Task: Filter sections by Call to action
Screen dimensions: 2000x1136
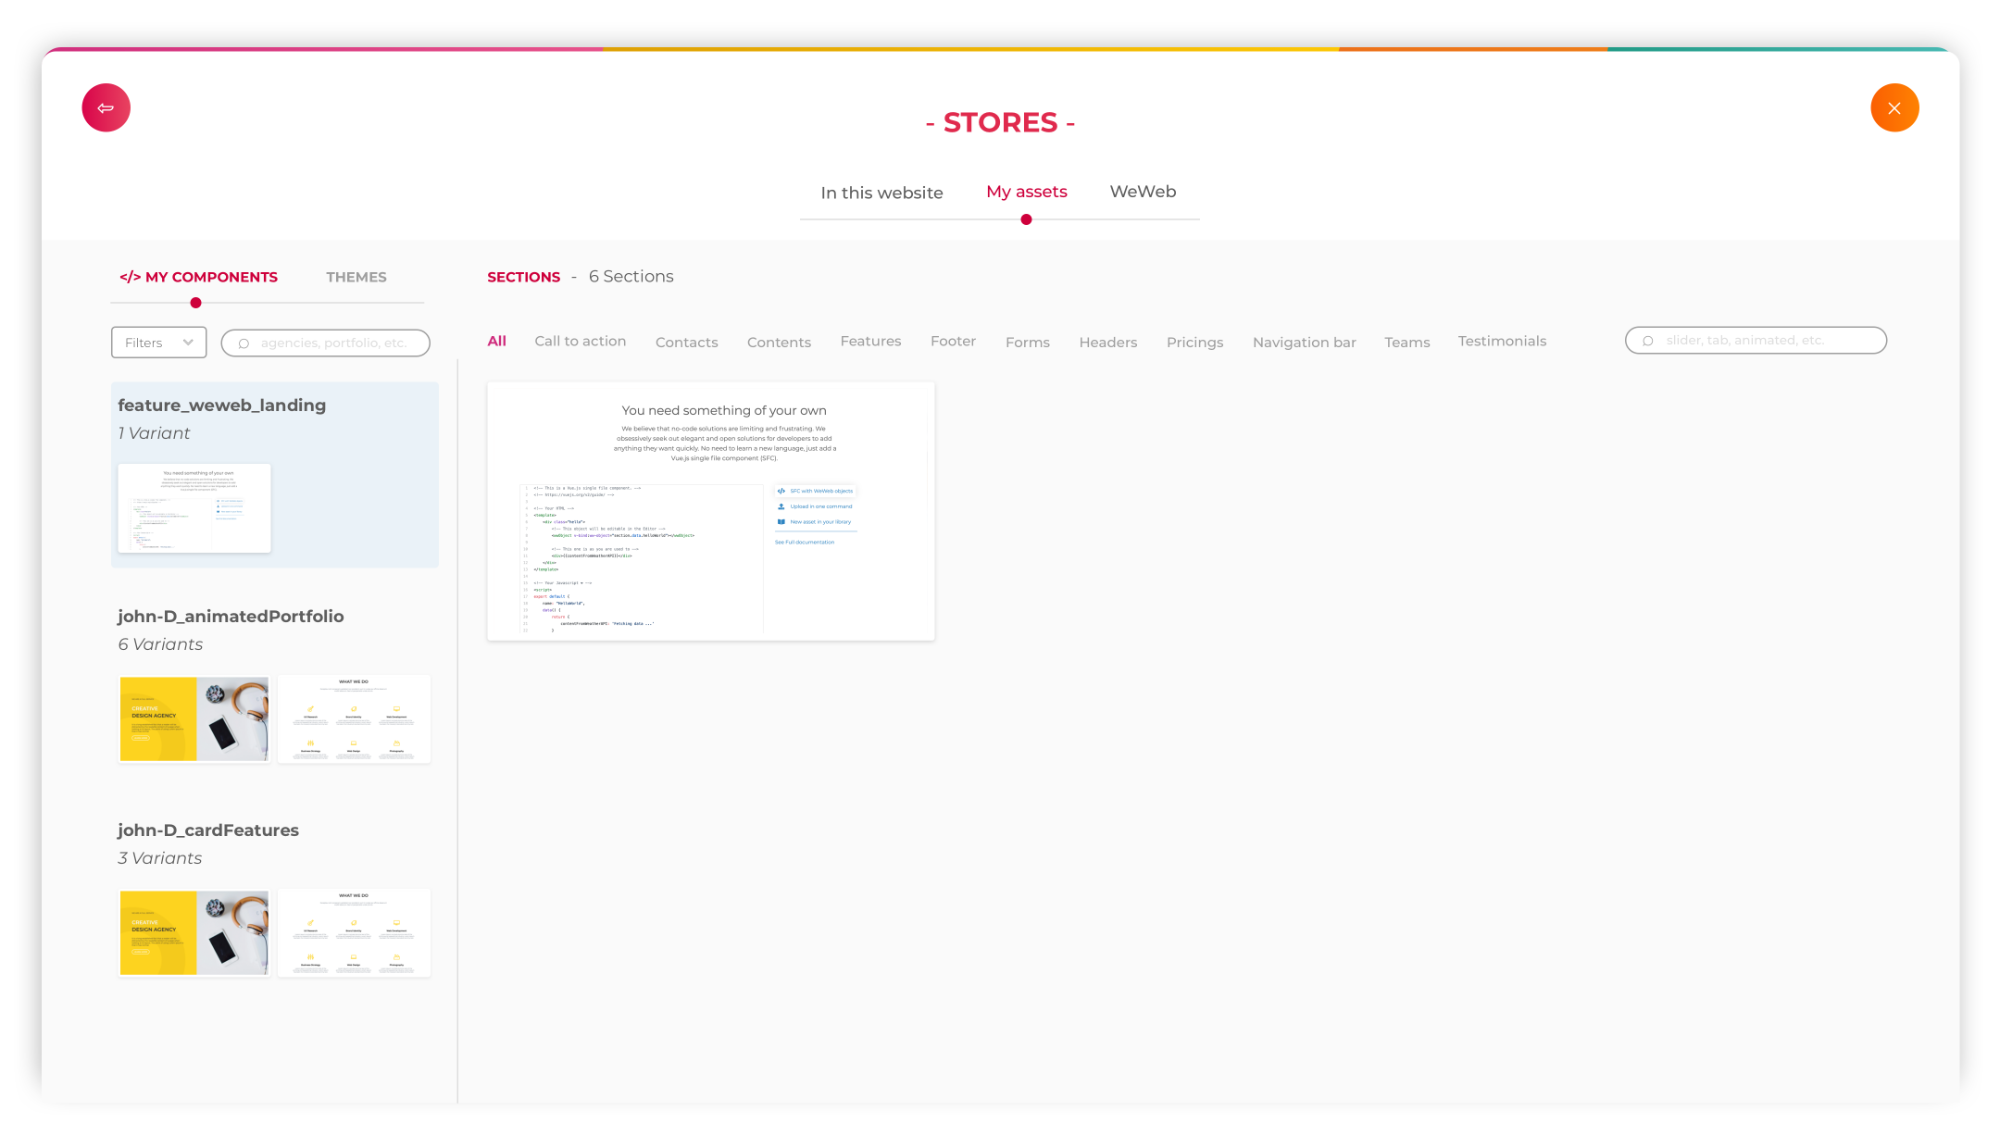Action: (x=580, y=341)
